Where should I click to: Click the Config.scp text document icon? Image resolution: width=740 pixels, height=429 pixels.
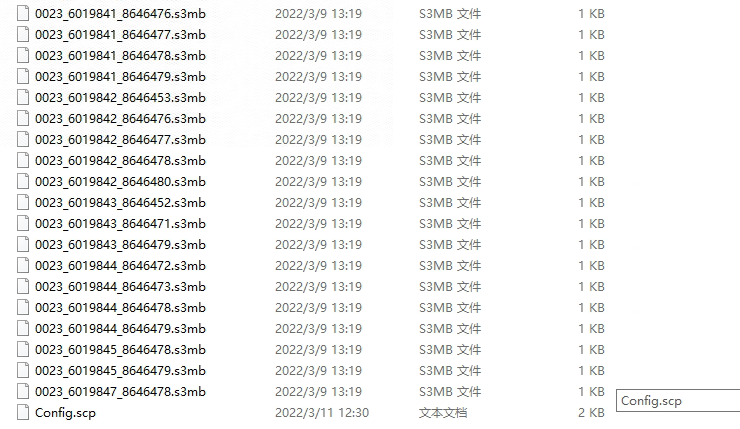coord(23,412)
